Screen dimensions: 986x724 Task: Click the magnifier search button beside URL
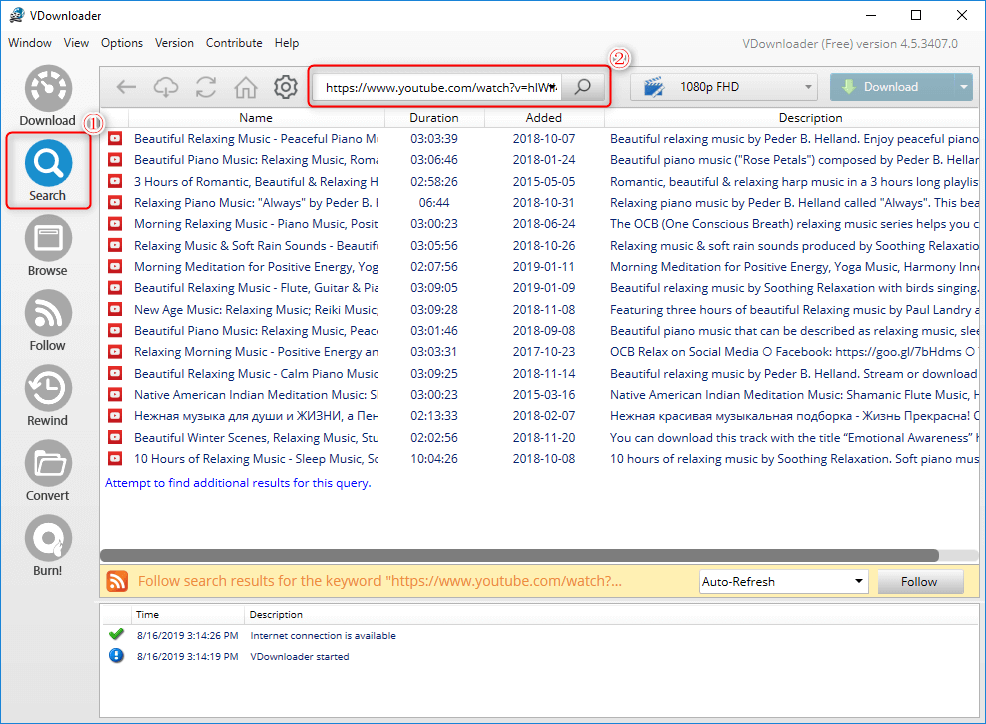click(x=582, y=87)
